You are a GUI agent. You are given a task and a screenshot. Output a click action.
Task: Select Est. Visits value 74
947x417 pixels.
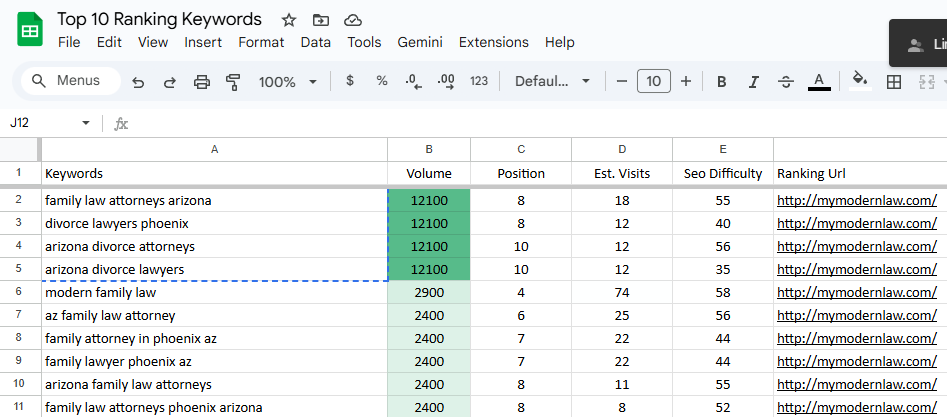coord(622,293)
